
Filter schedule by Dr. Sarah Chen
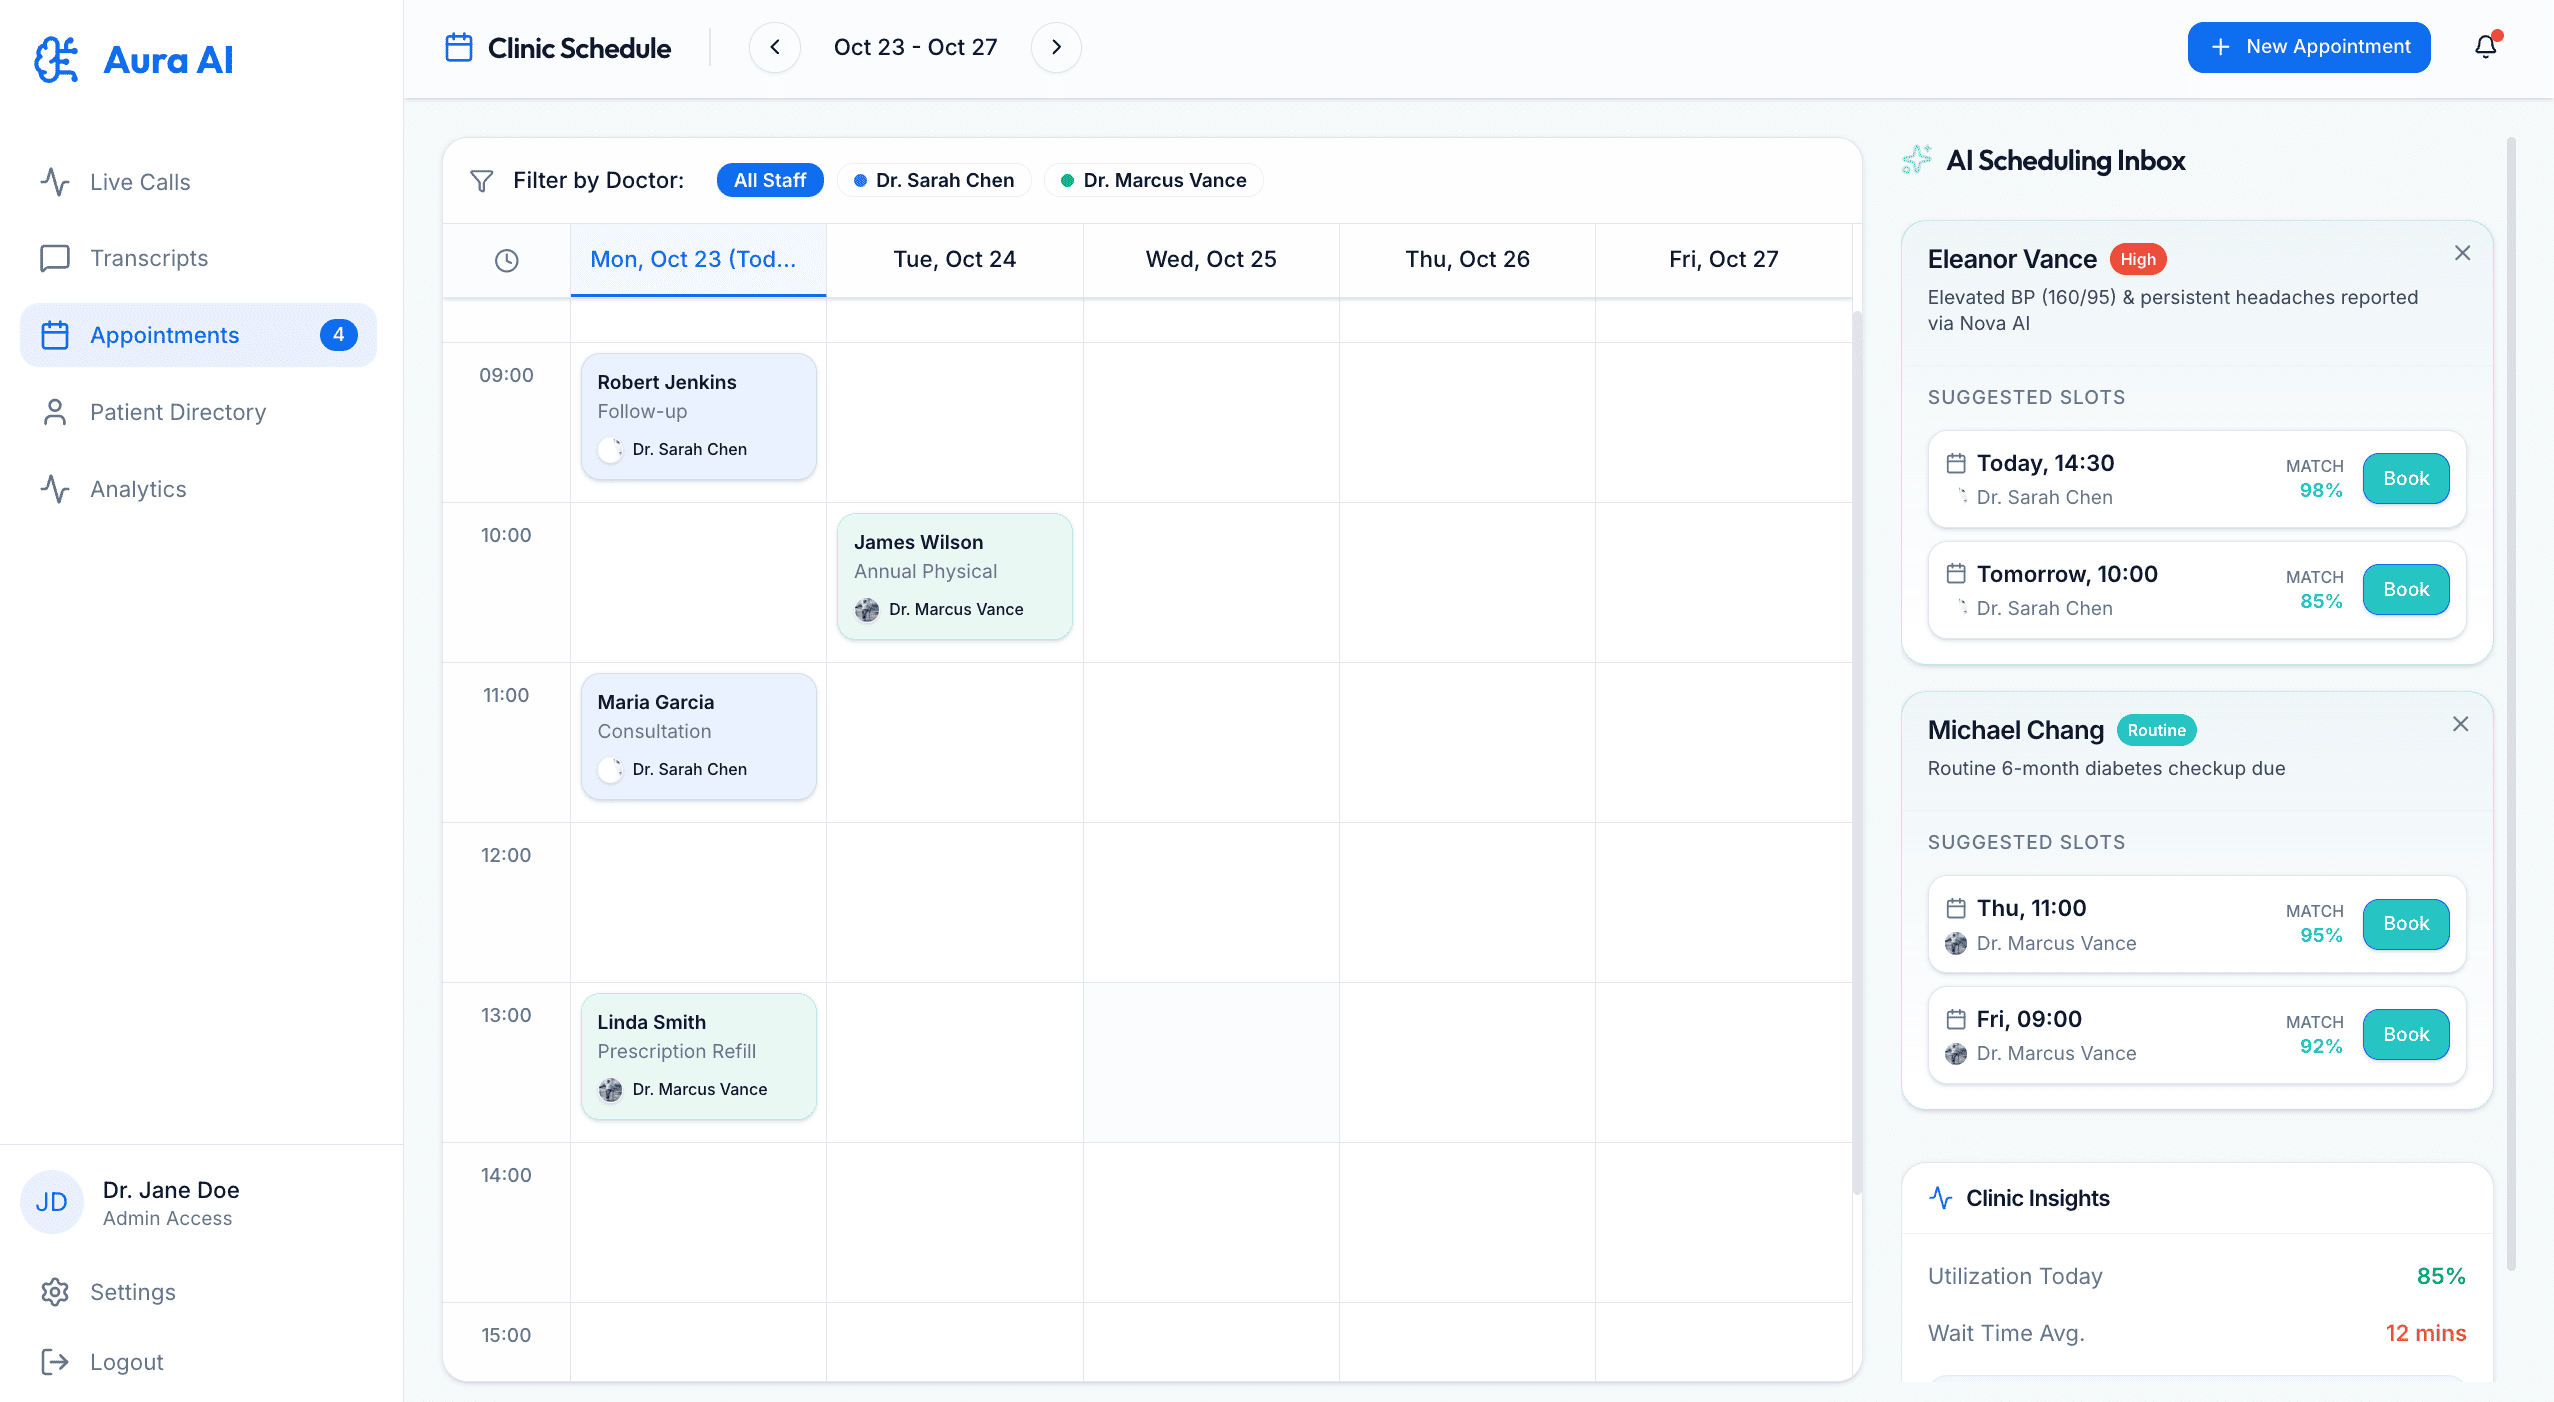point(934,180)
